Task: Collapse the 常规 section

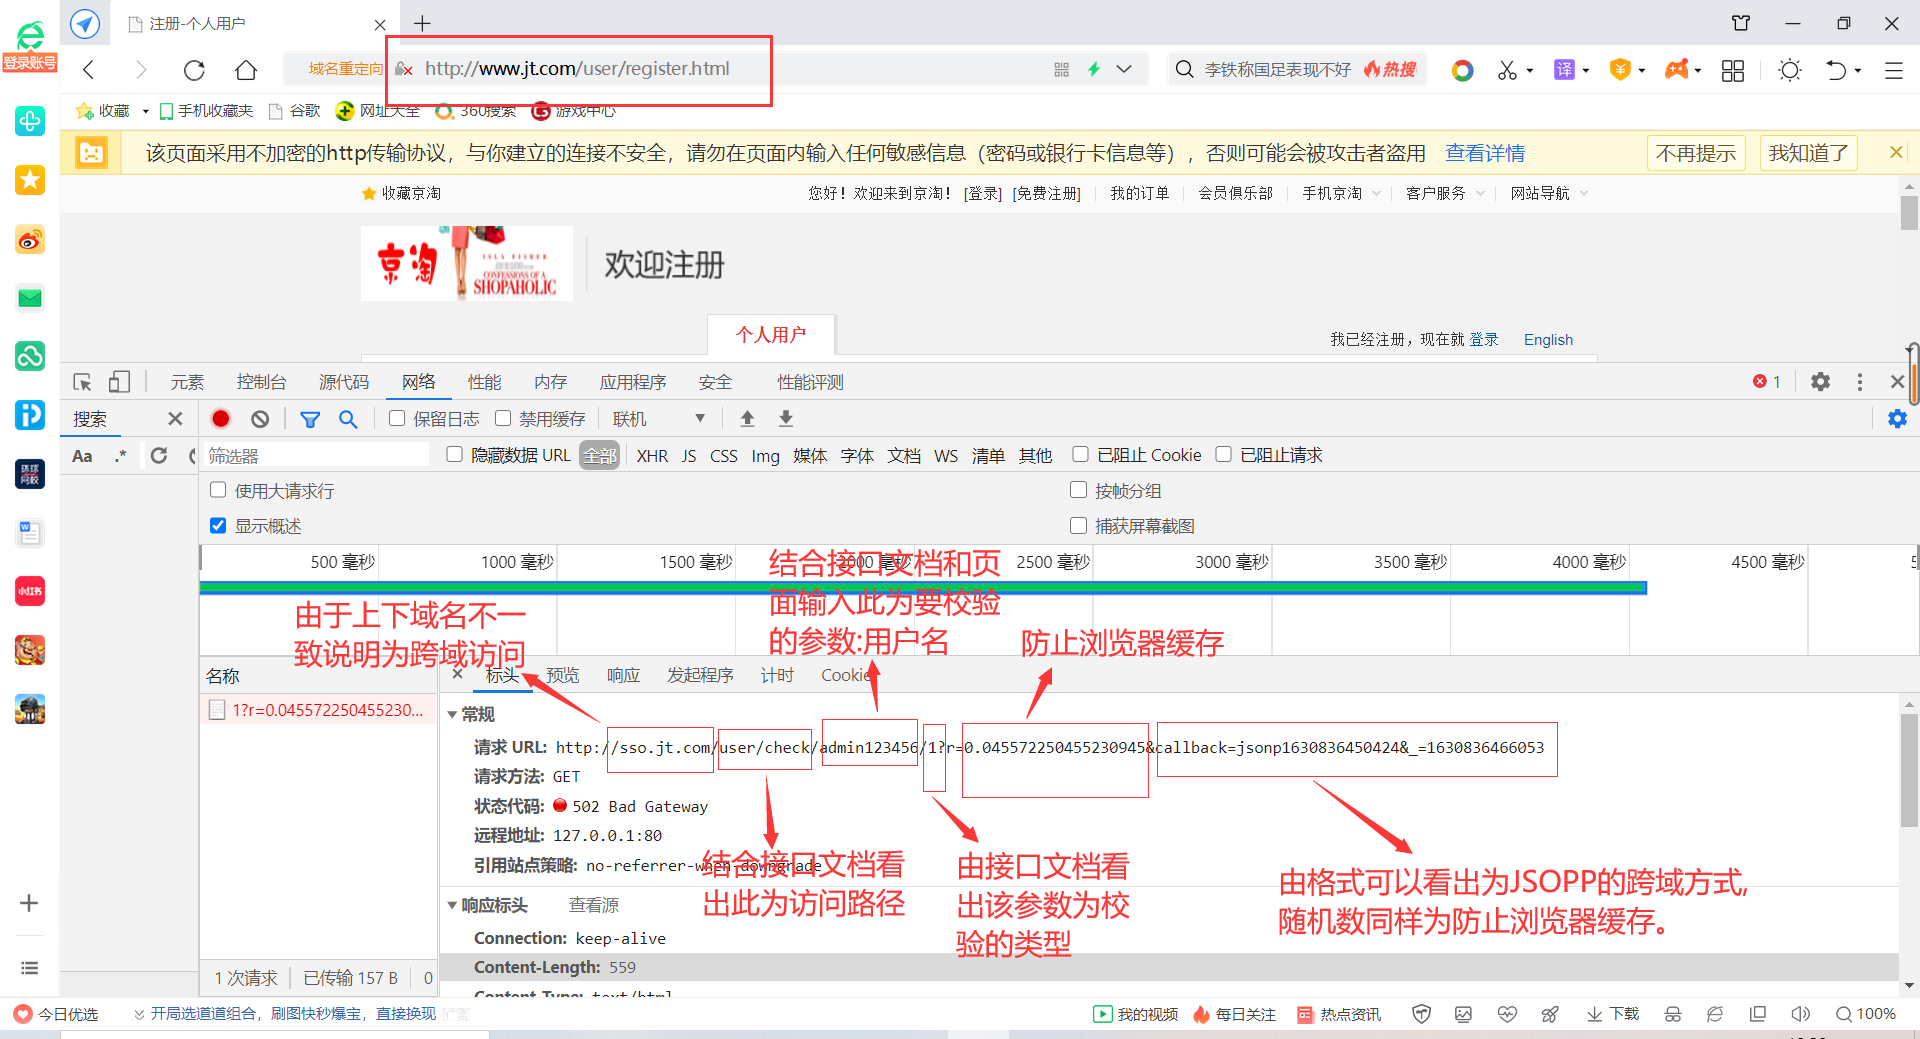Action: (452, 714)
